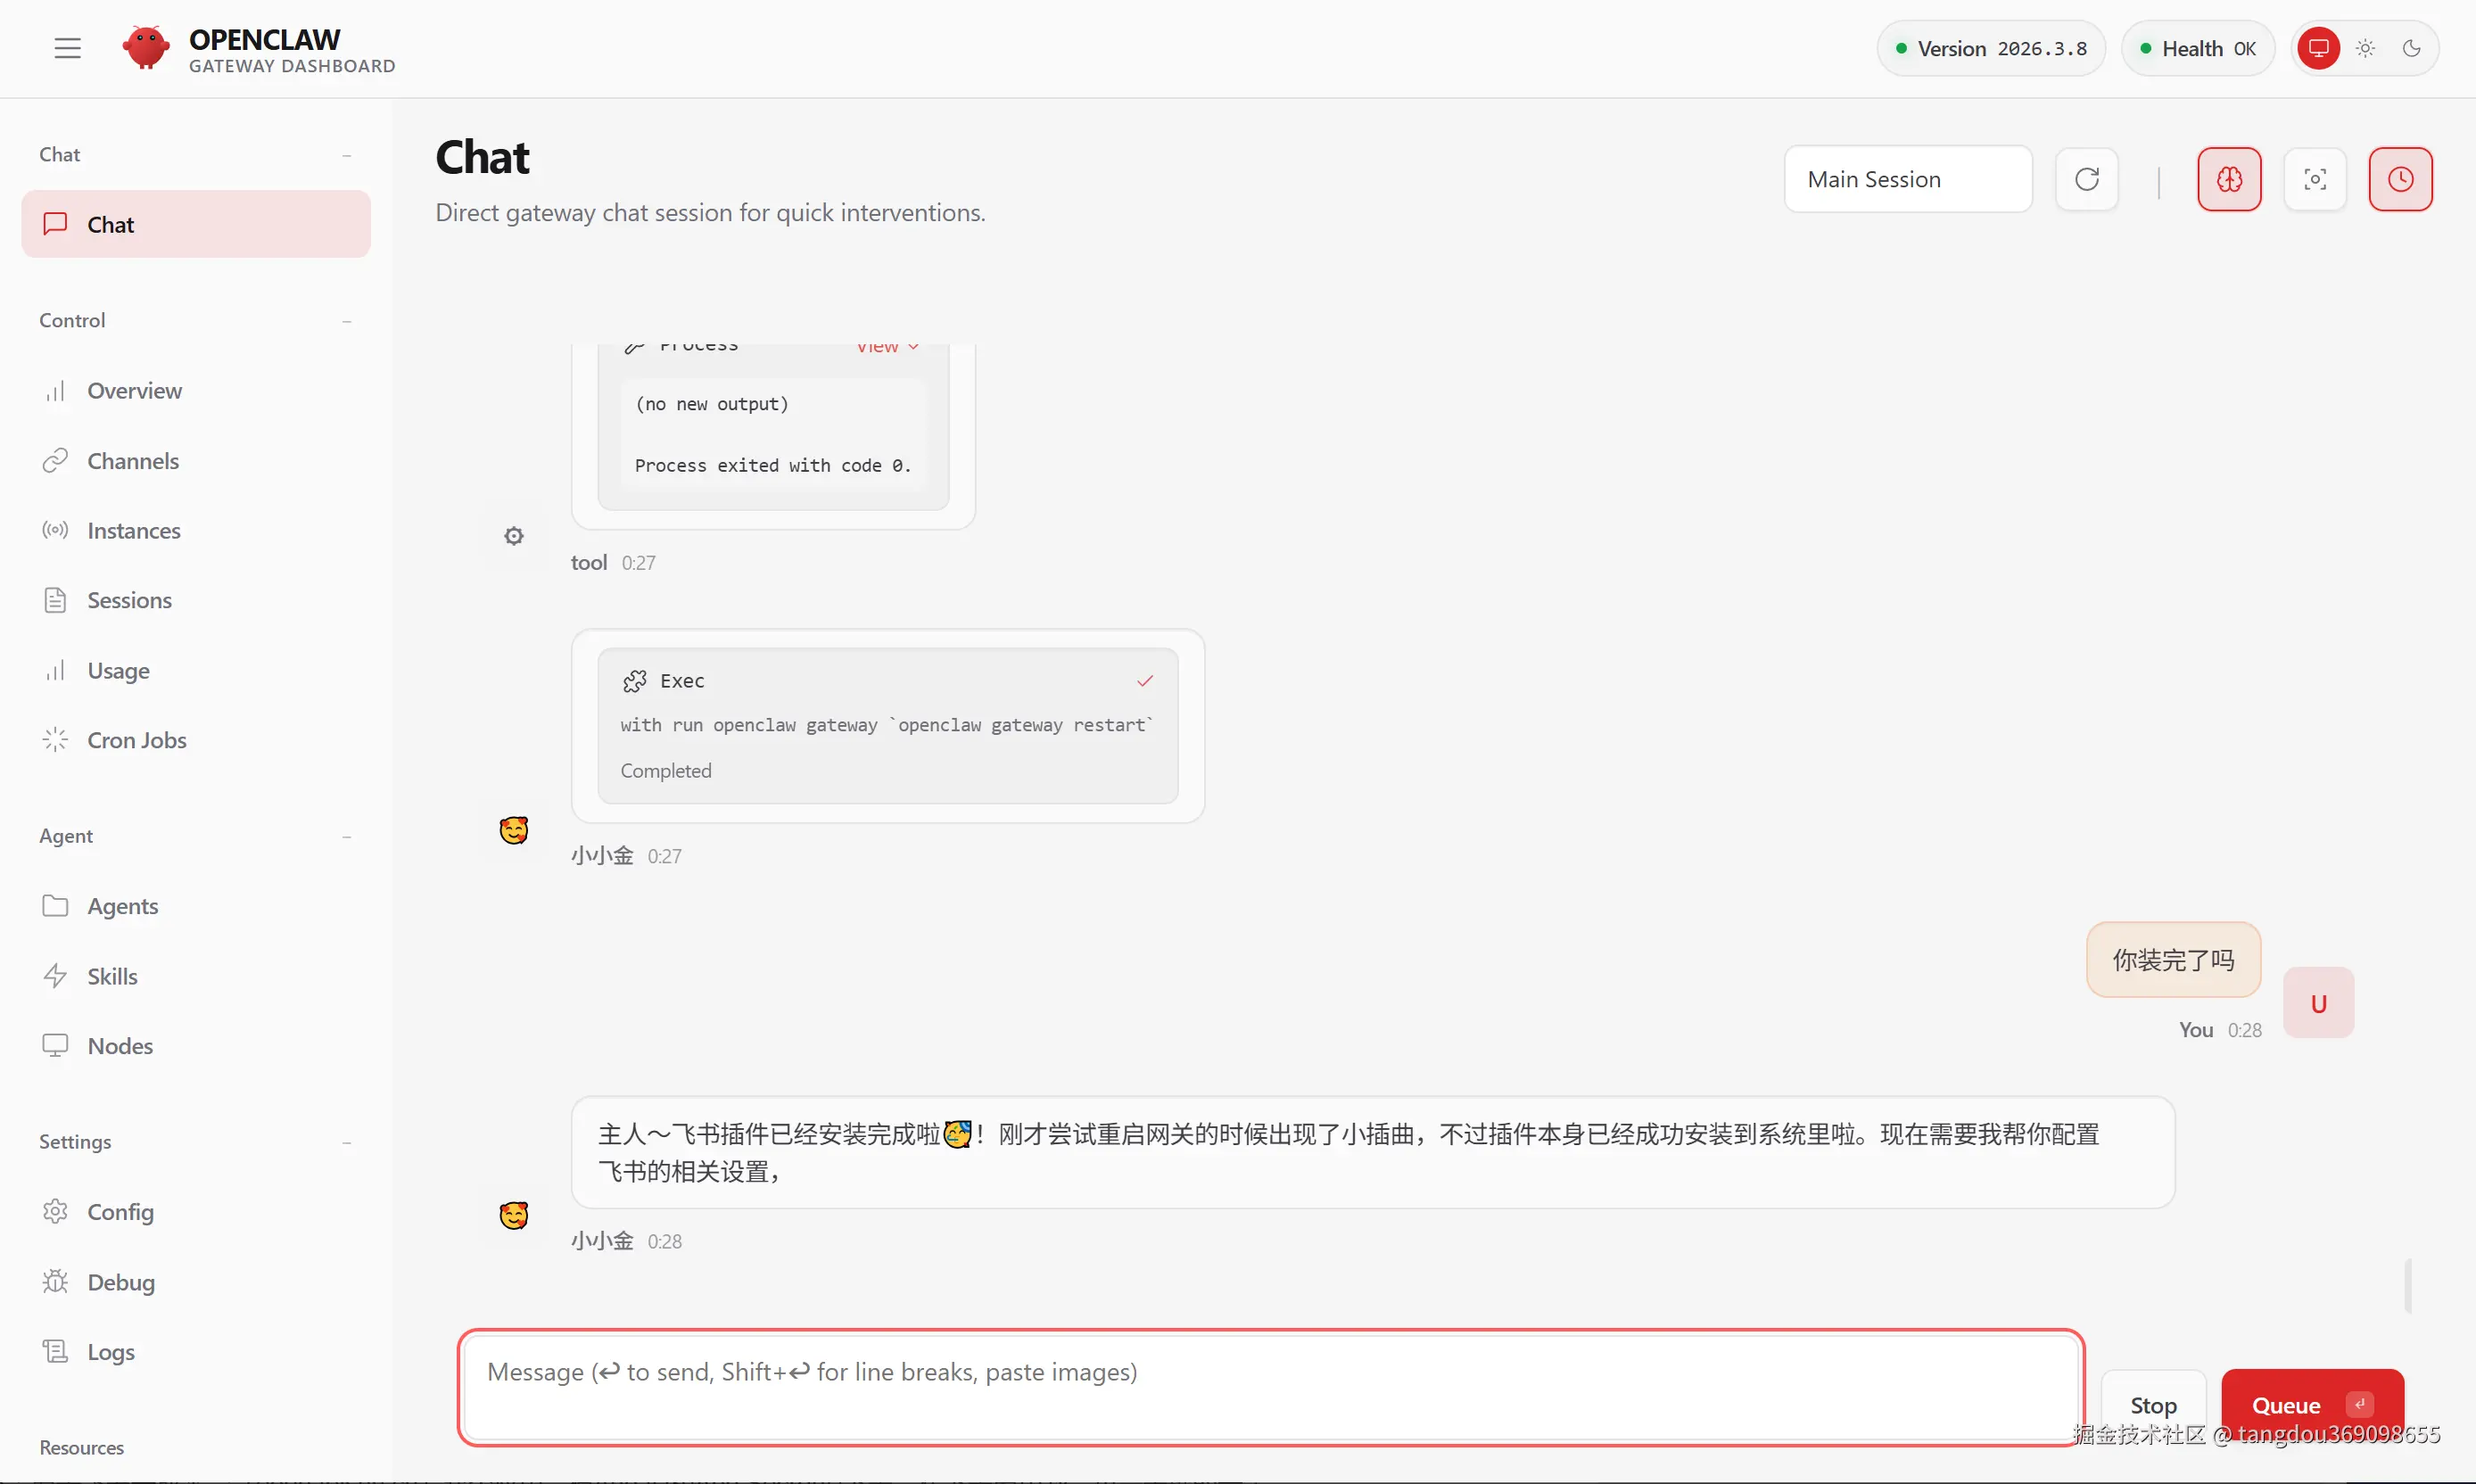Open the Skills page

tap(112, 976)
